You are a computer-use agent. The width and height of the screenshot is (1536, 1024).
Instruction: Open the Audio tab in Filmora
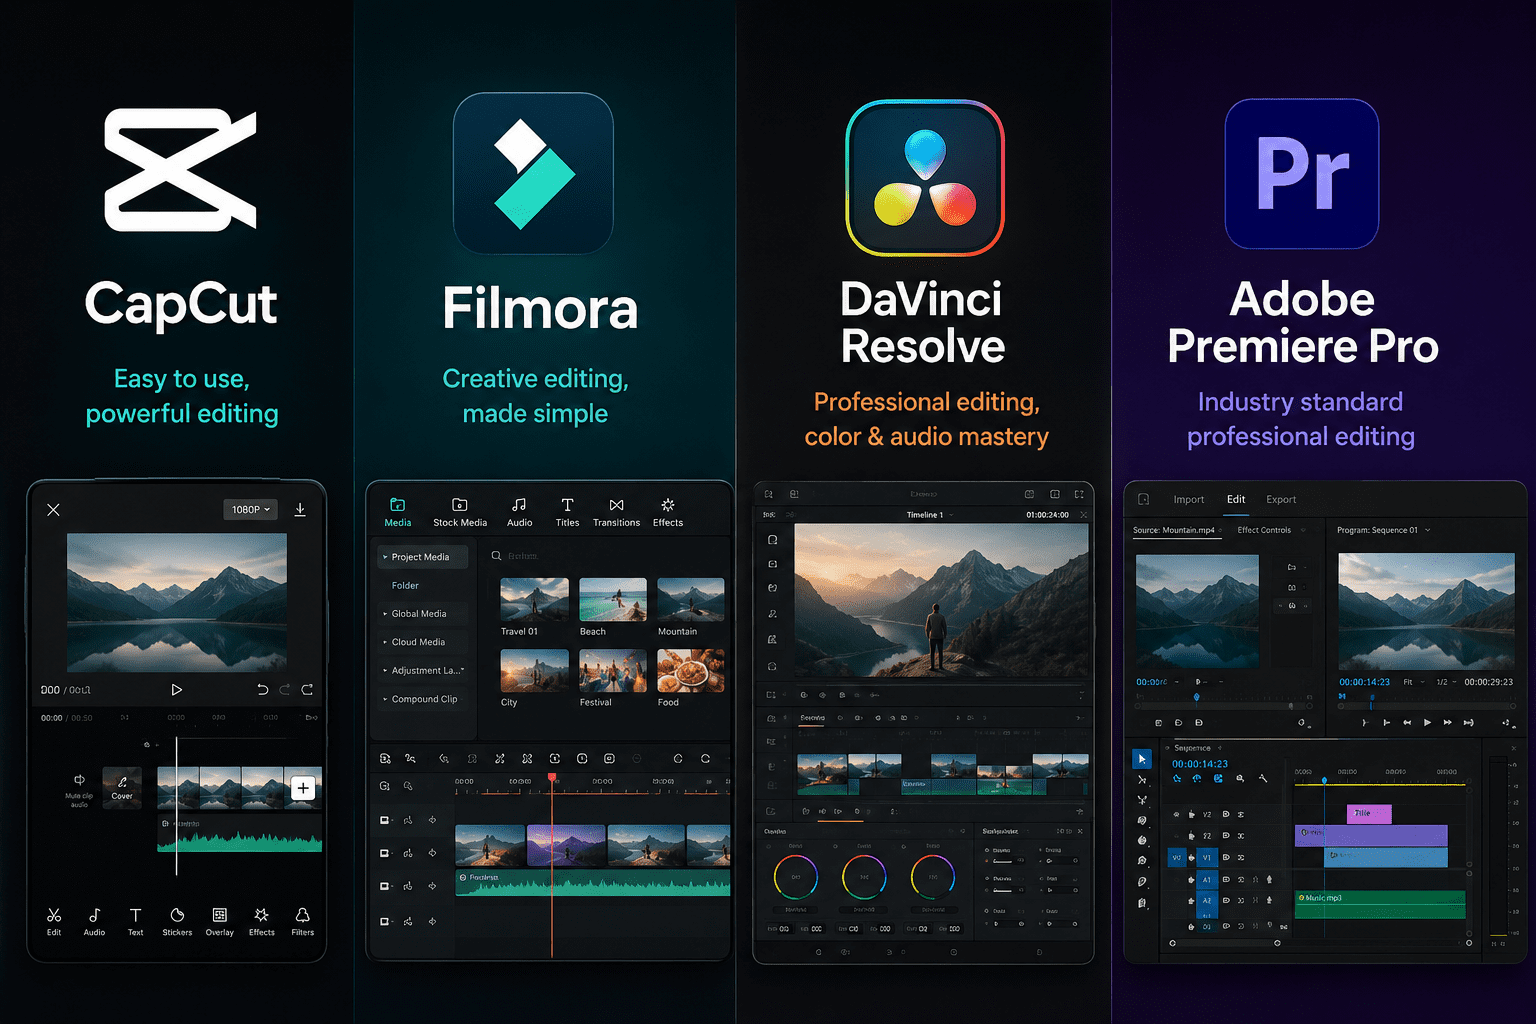519,512
